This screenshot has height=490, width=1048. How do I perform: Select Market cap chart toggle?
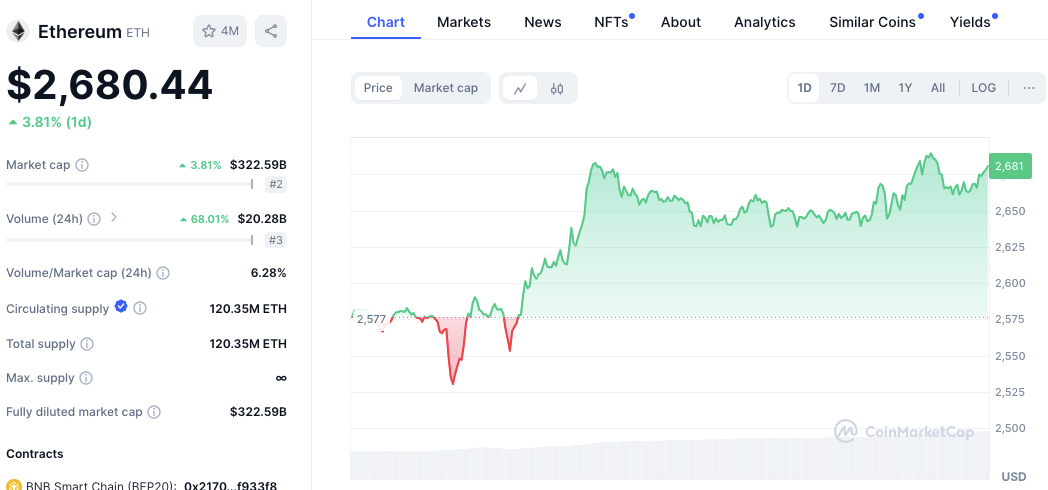pos(446,88)
